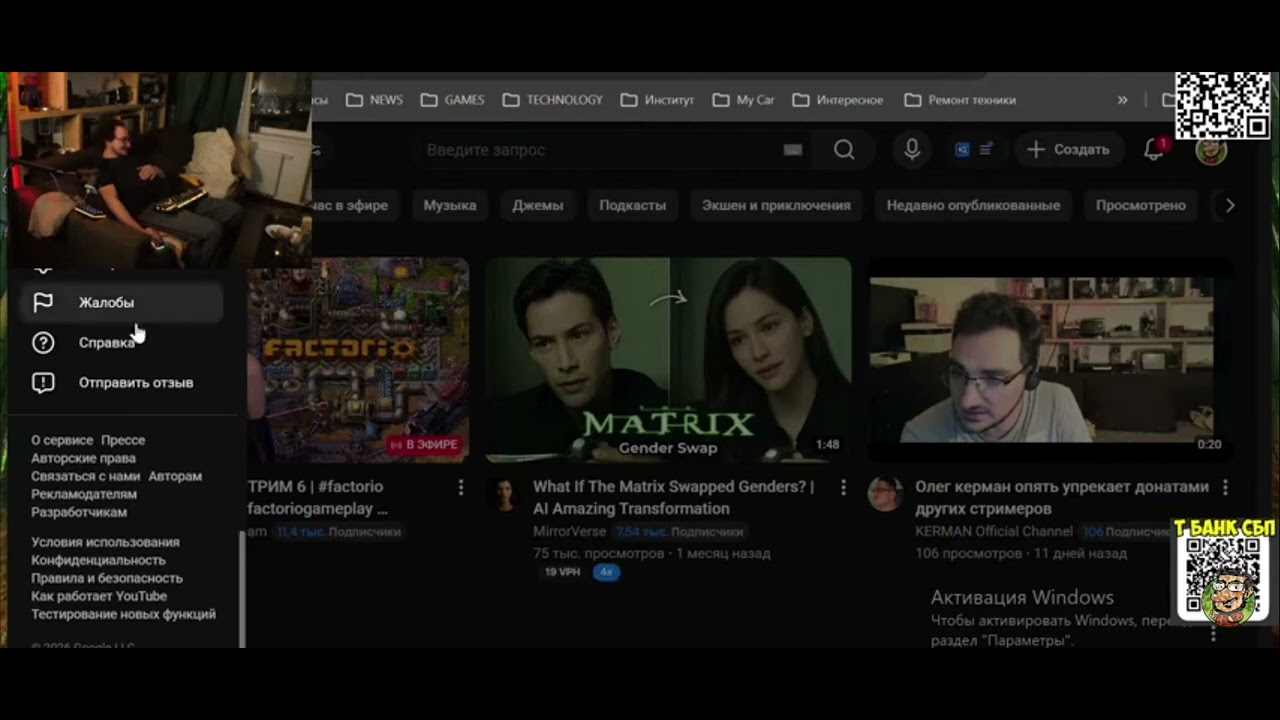Click the flag icon for Жалобы
This screenshot has height=720, width=1280.
pyautogui.click(x=43, y=302)
